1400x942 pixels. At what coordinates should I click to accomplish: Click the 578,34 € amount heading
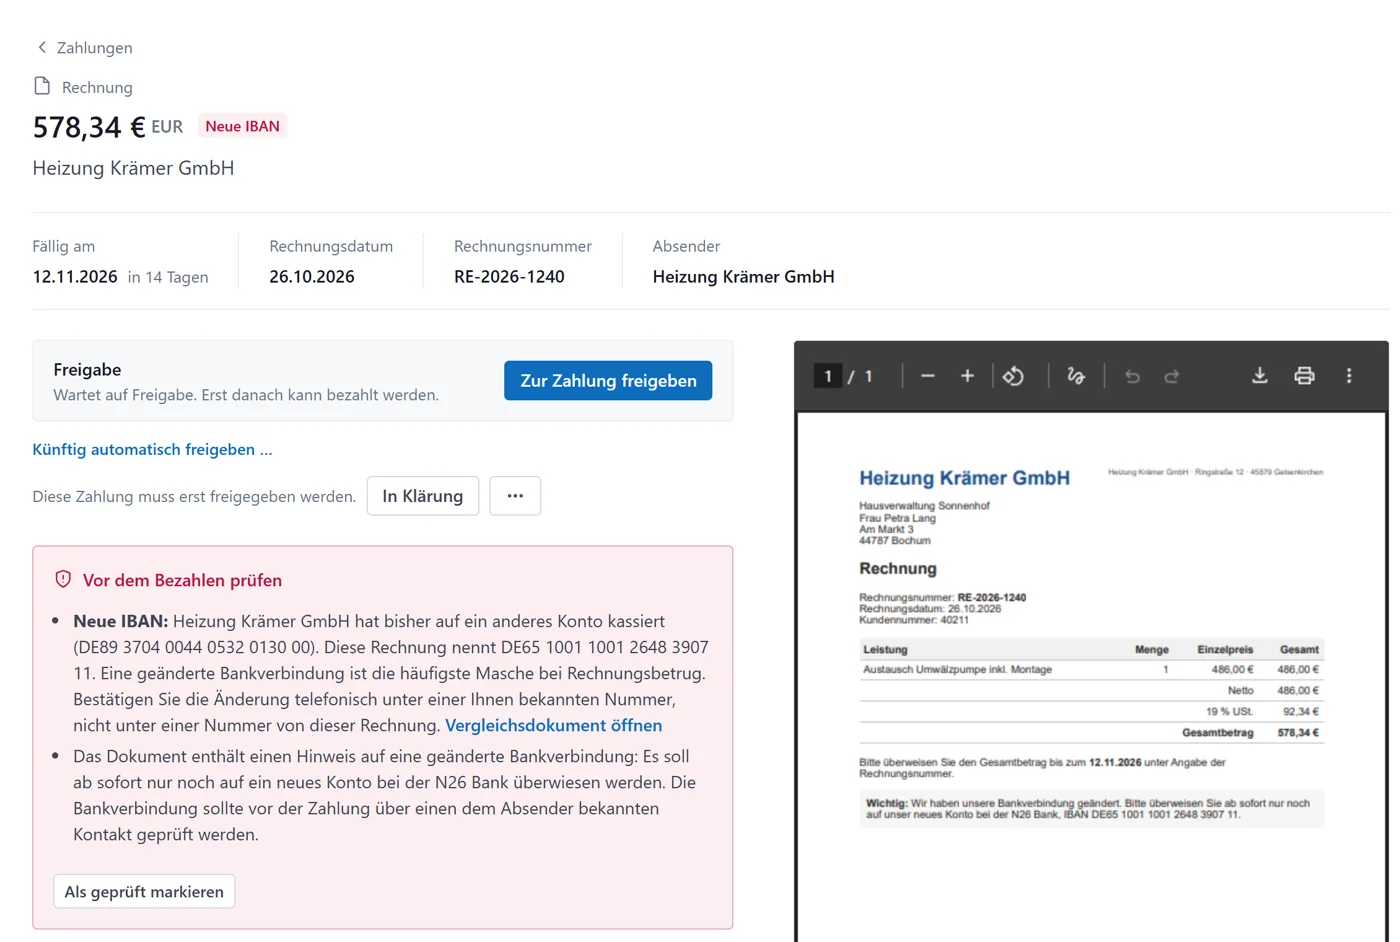[89, 127]
